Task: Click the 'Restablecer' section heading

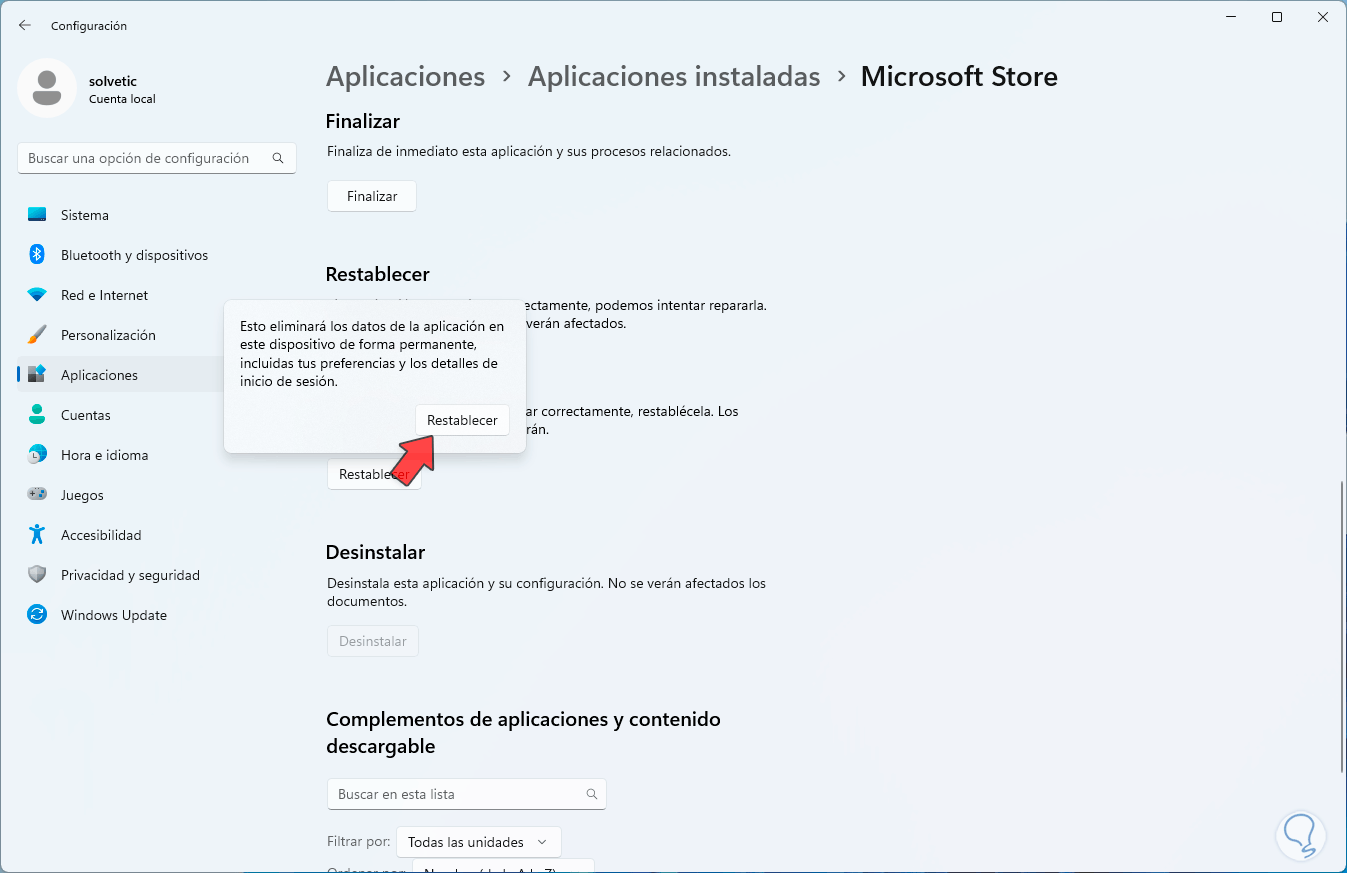Action: tap(378, 274)
